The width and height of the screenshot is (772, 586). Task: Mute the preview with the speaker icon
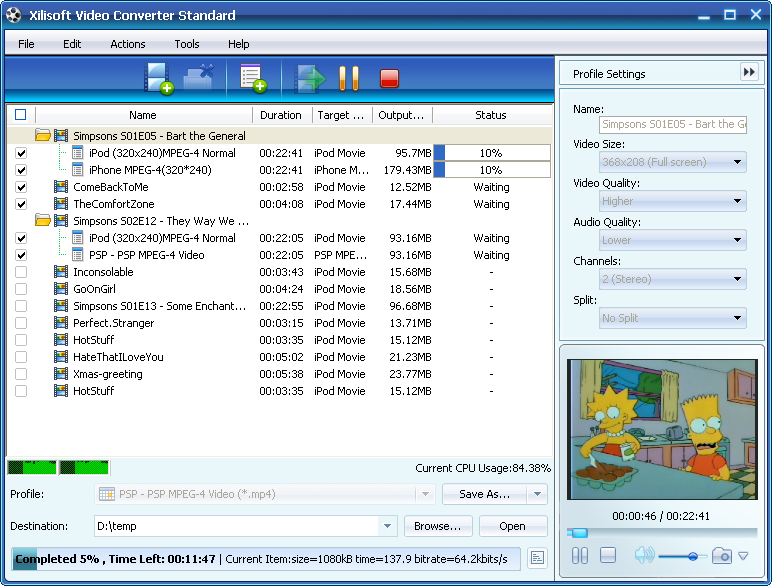click(644, 555)
